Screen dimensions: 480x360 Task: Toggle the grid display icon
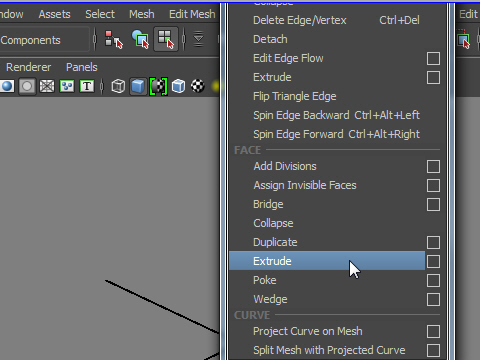pyautogui.click(x=47, y=86)
